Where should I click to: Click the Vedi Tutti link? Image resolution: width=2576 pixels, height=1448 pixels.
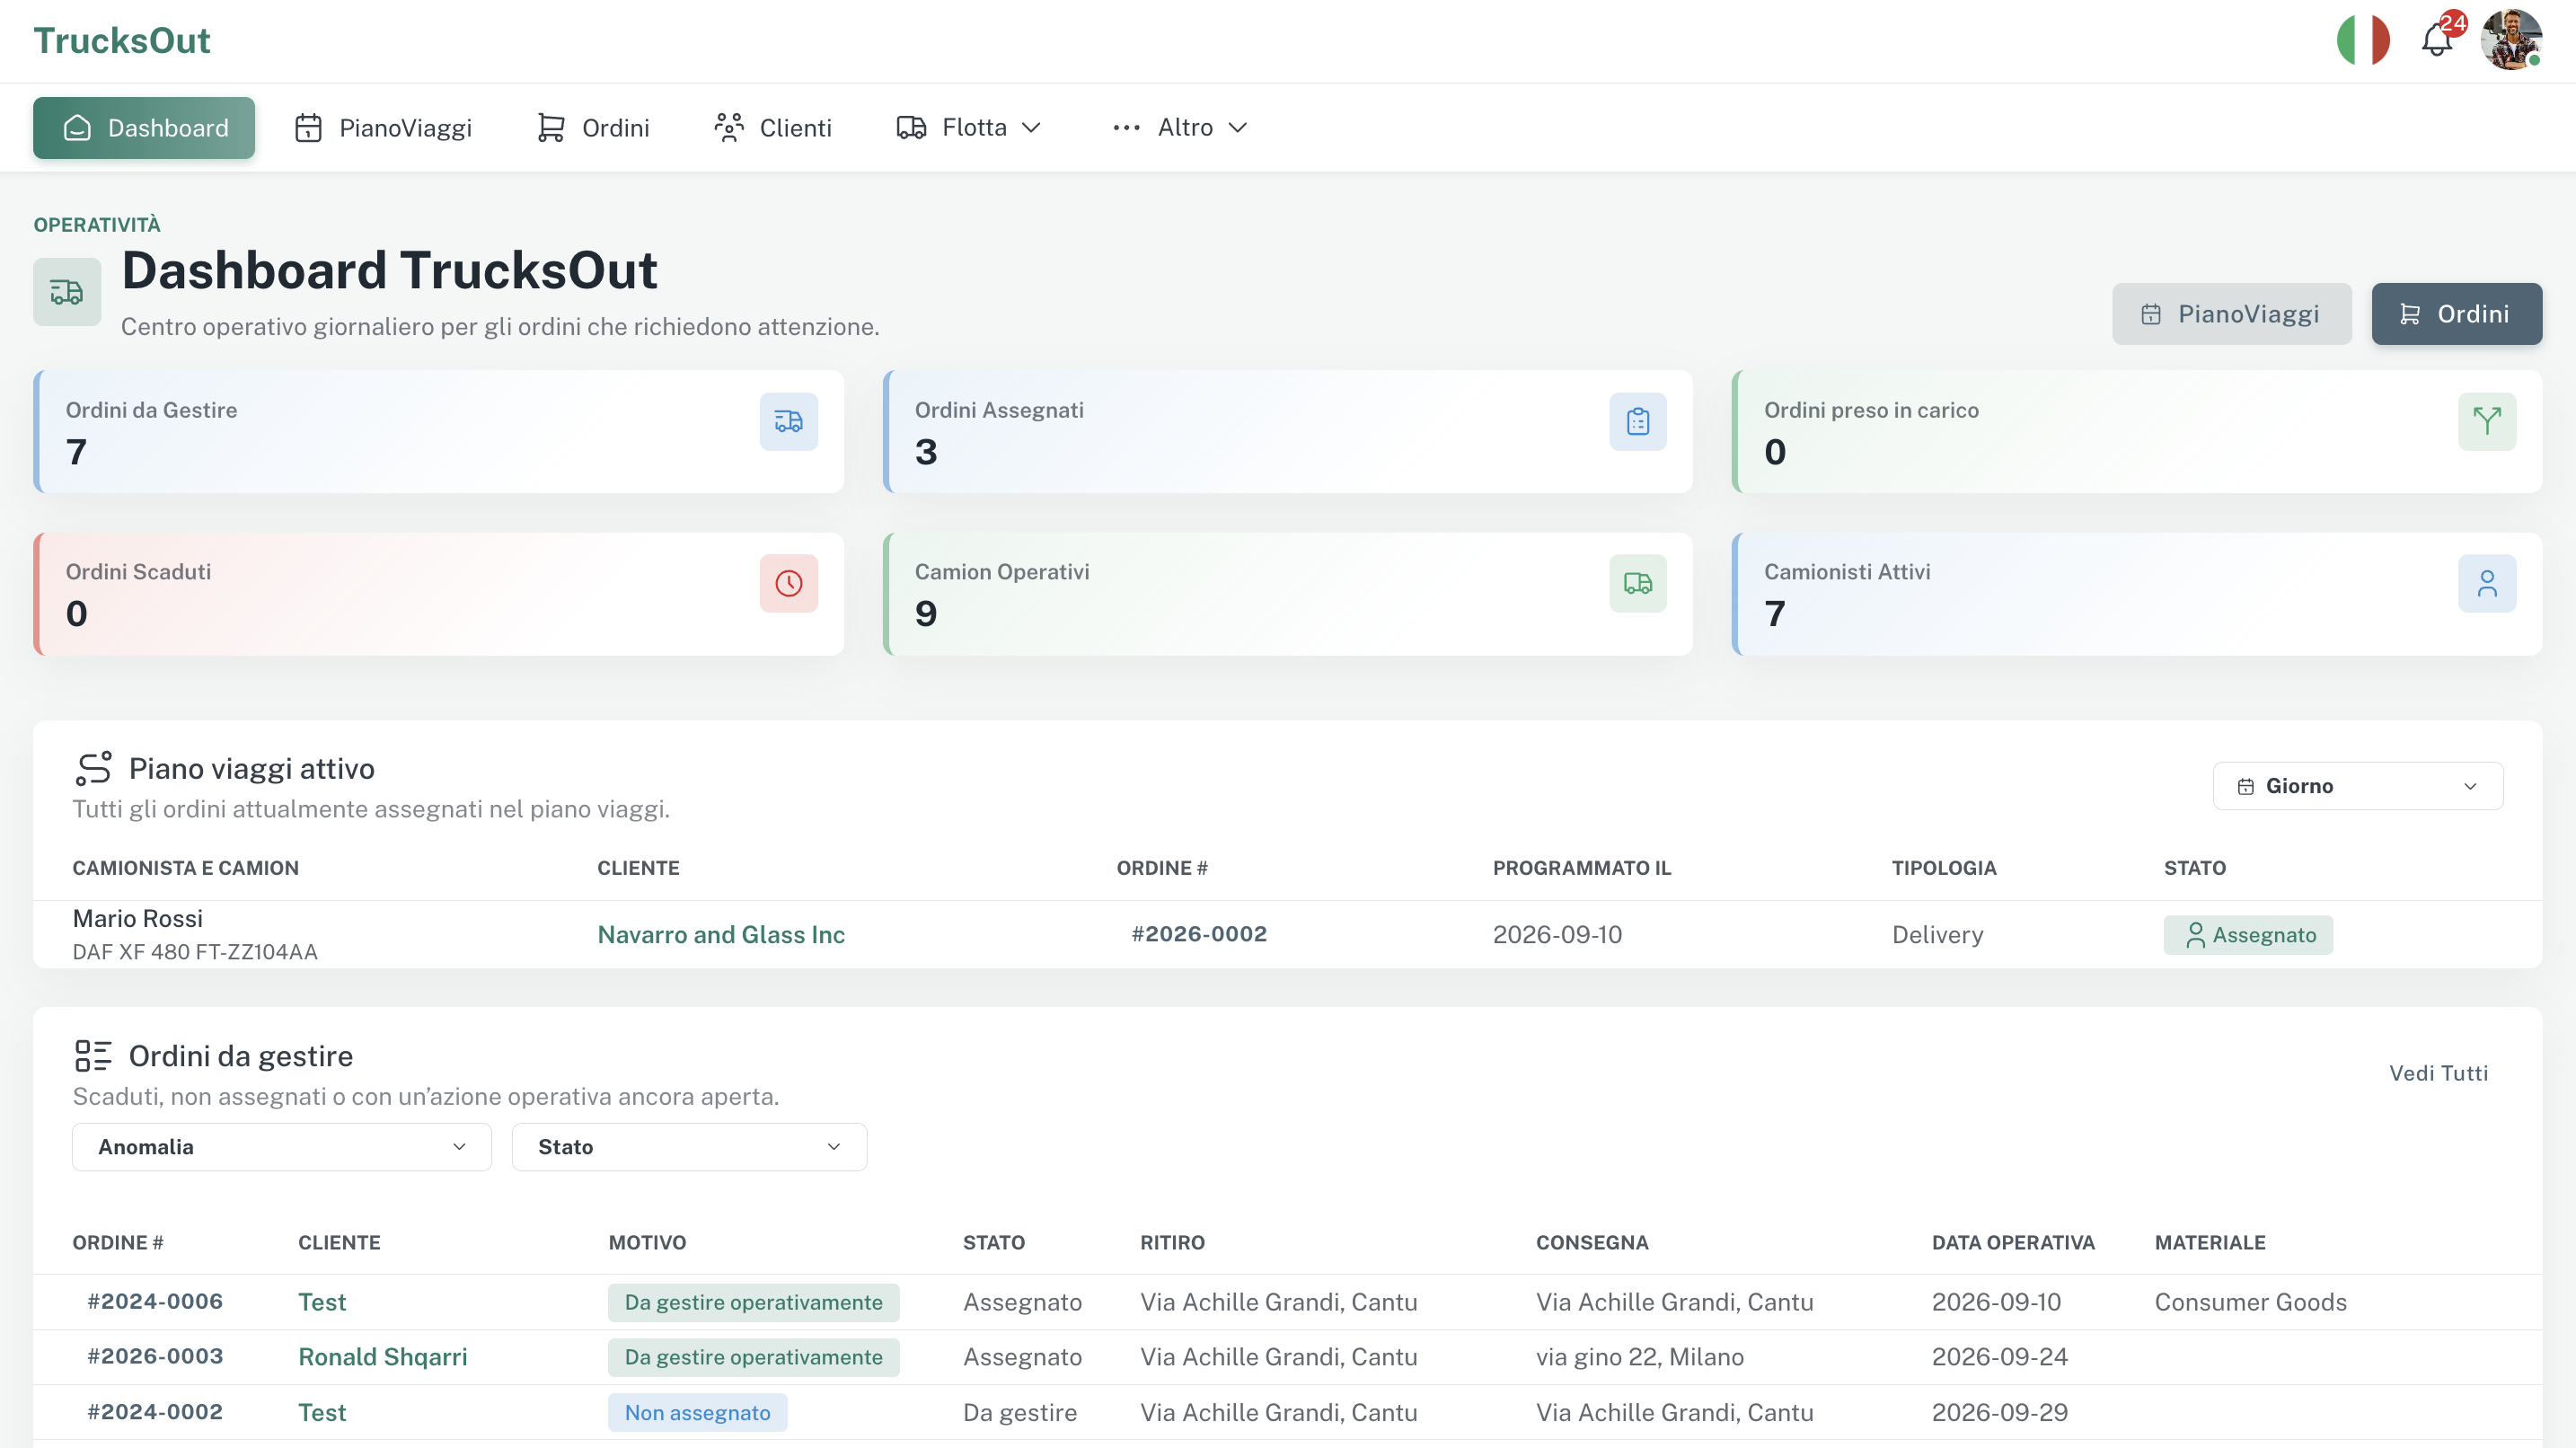[x=2438, y=1073]
